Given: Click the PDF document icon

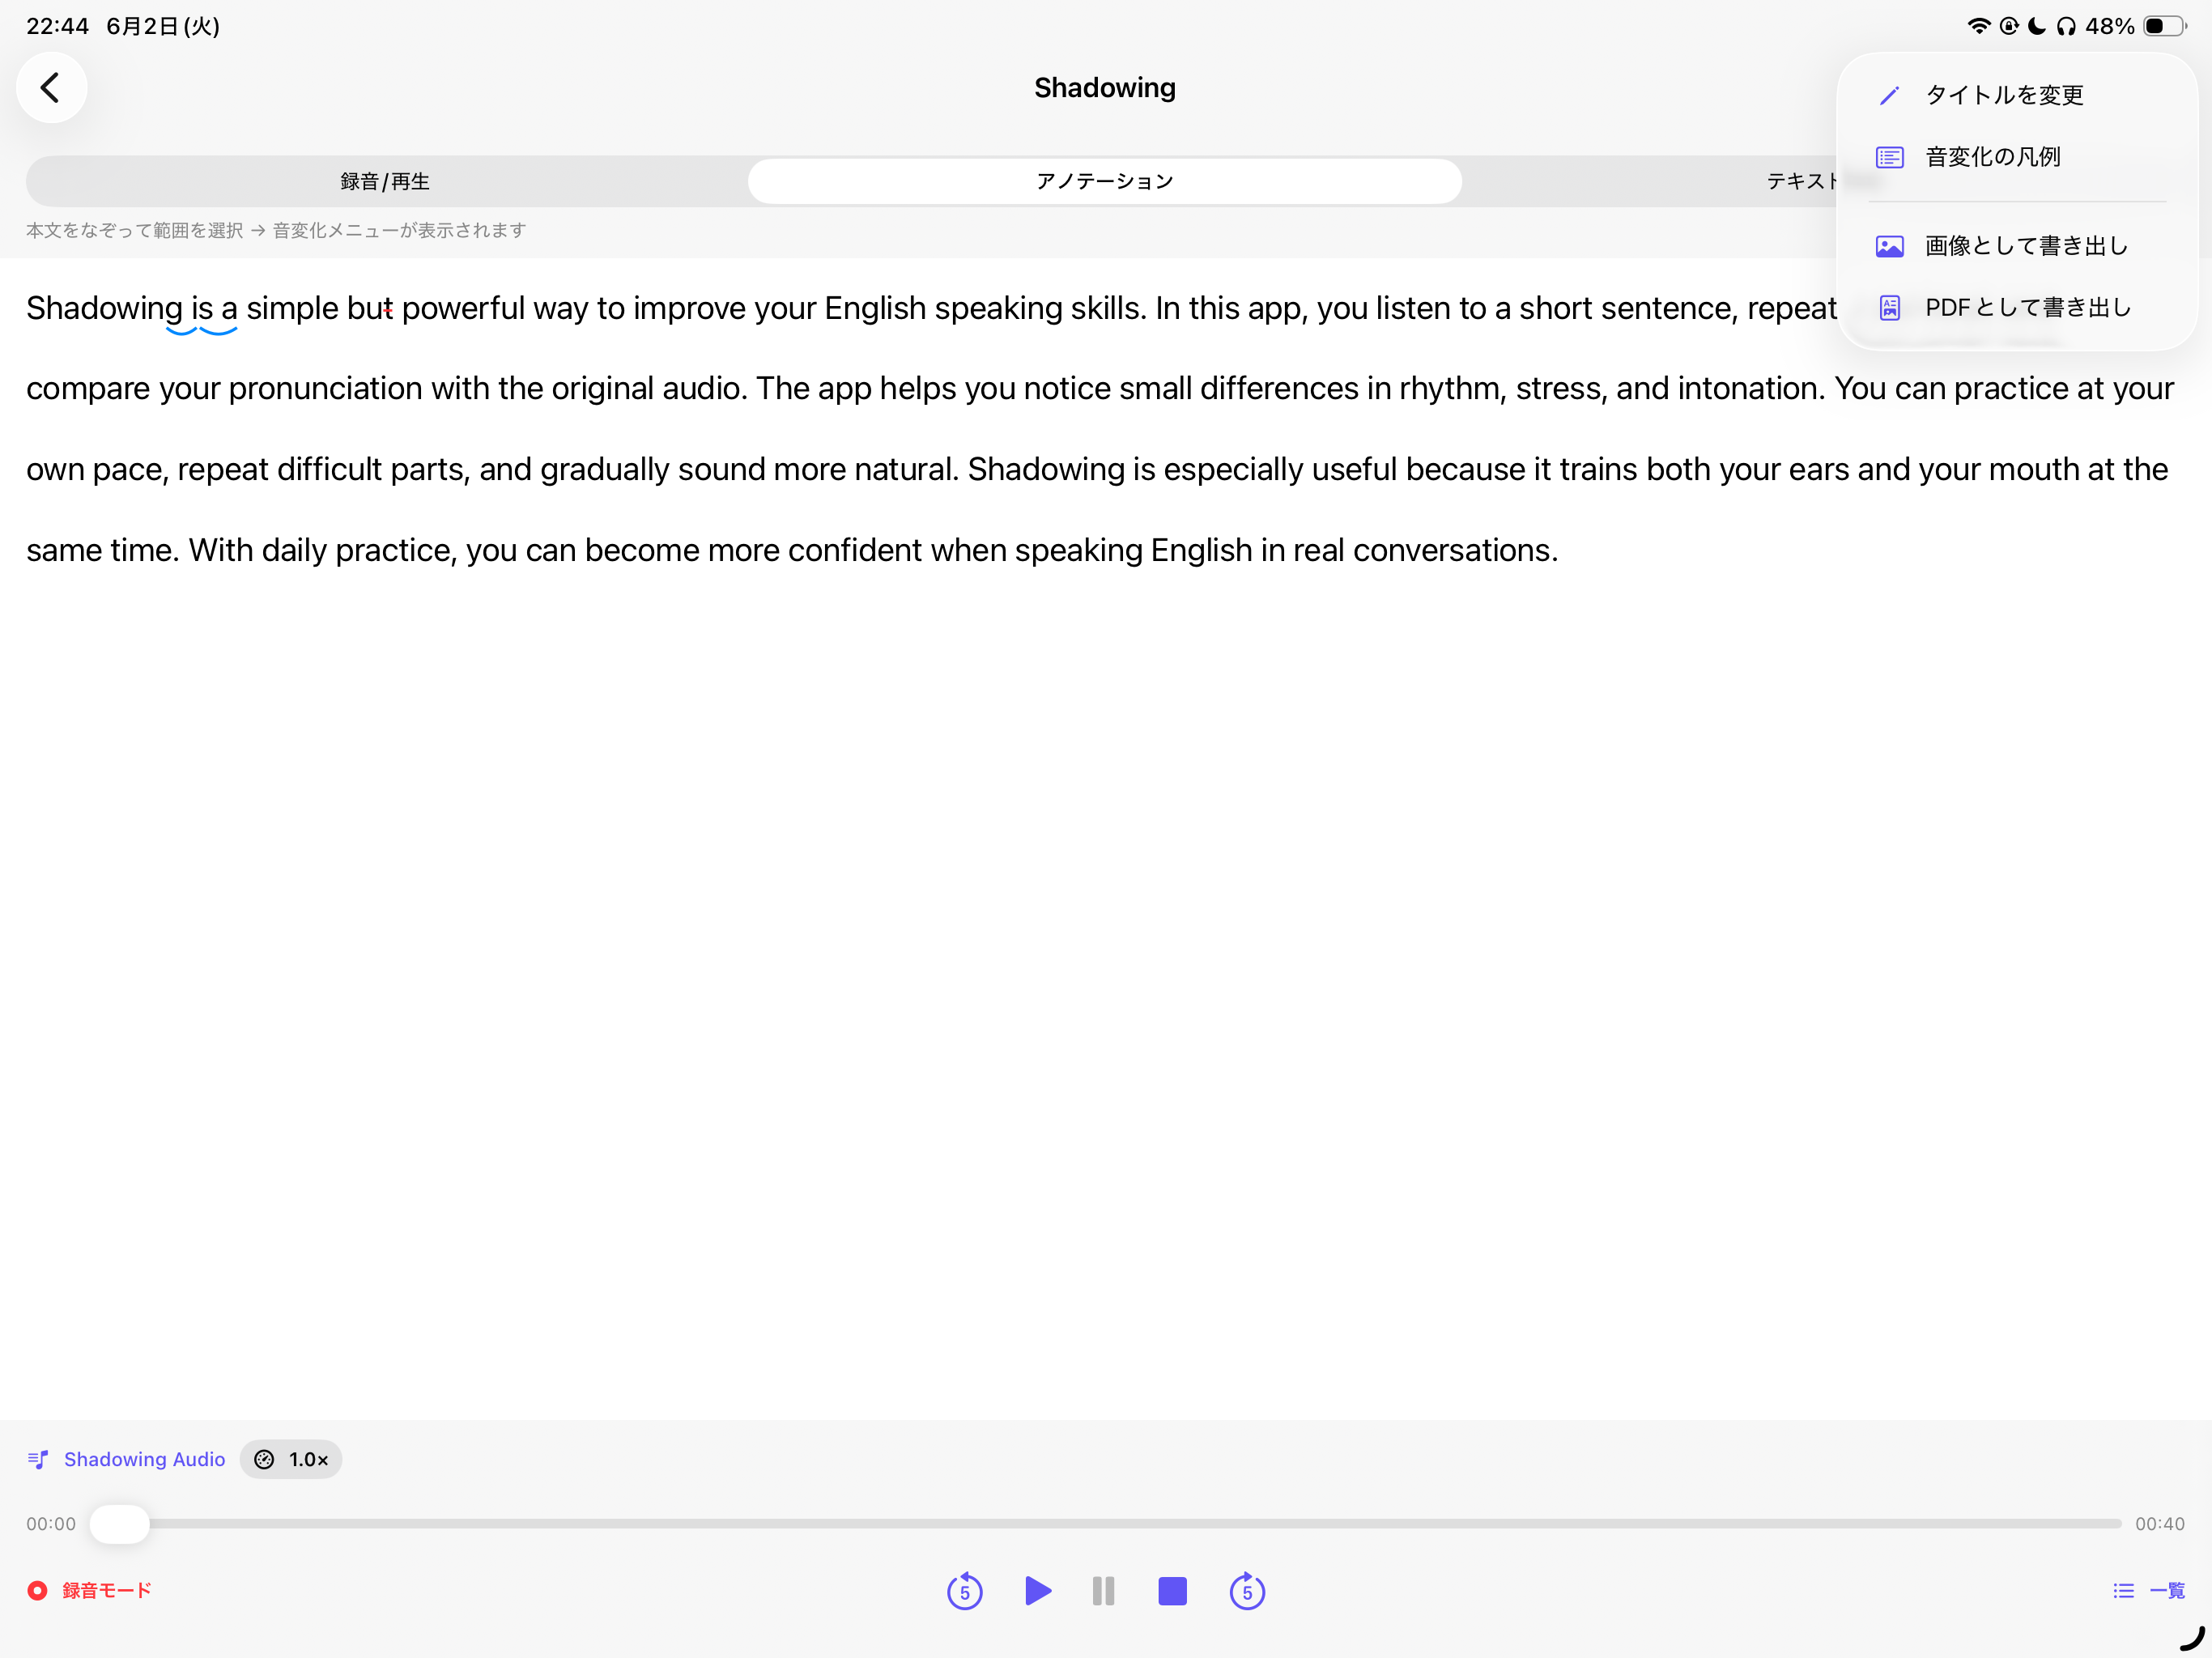Looking at the screenshot, I should [x=1889, y=308].
